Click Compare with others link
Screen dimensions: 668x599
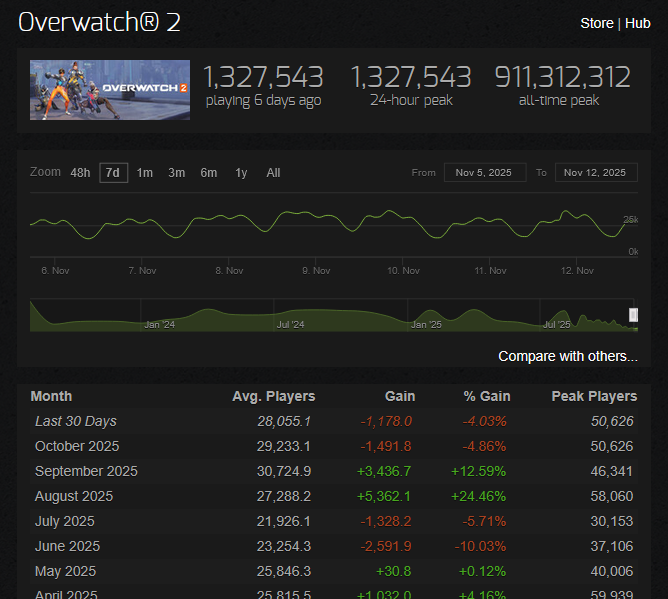[568, 356]
